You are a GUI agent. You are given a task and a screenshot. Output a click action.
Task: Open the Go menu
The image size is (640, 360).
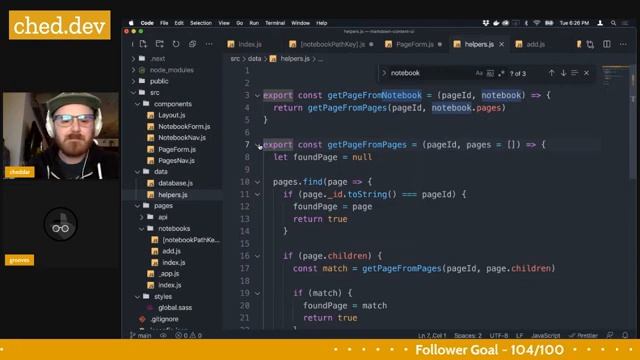pos(240,23)
